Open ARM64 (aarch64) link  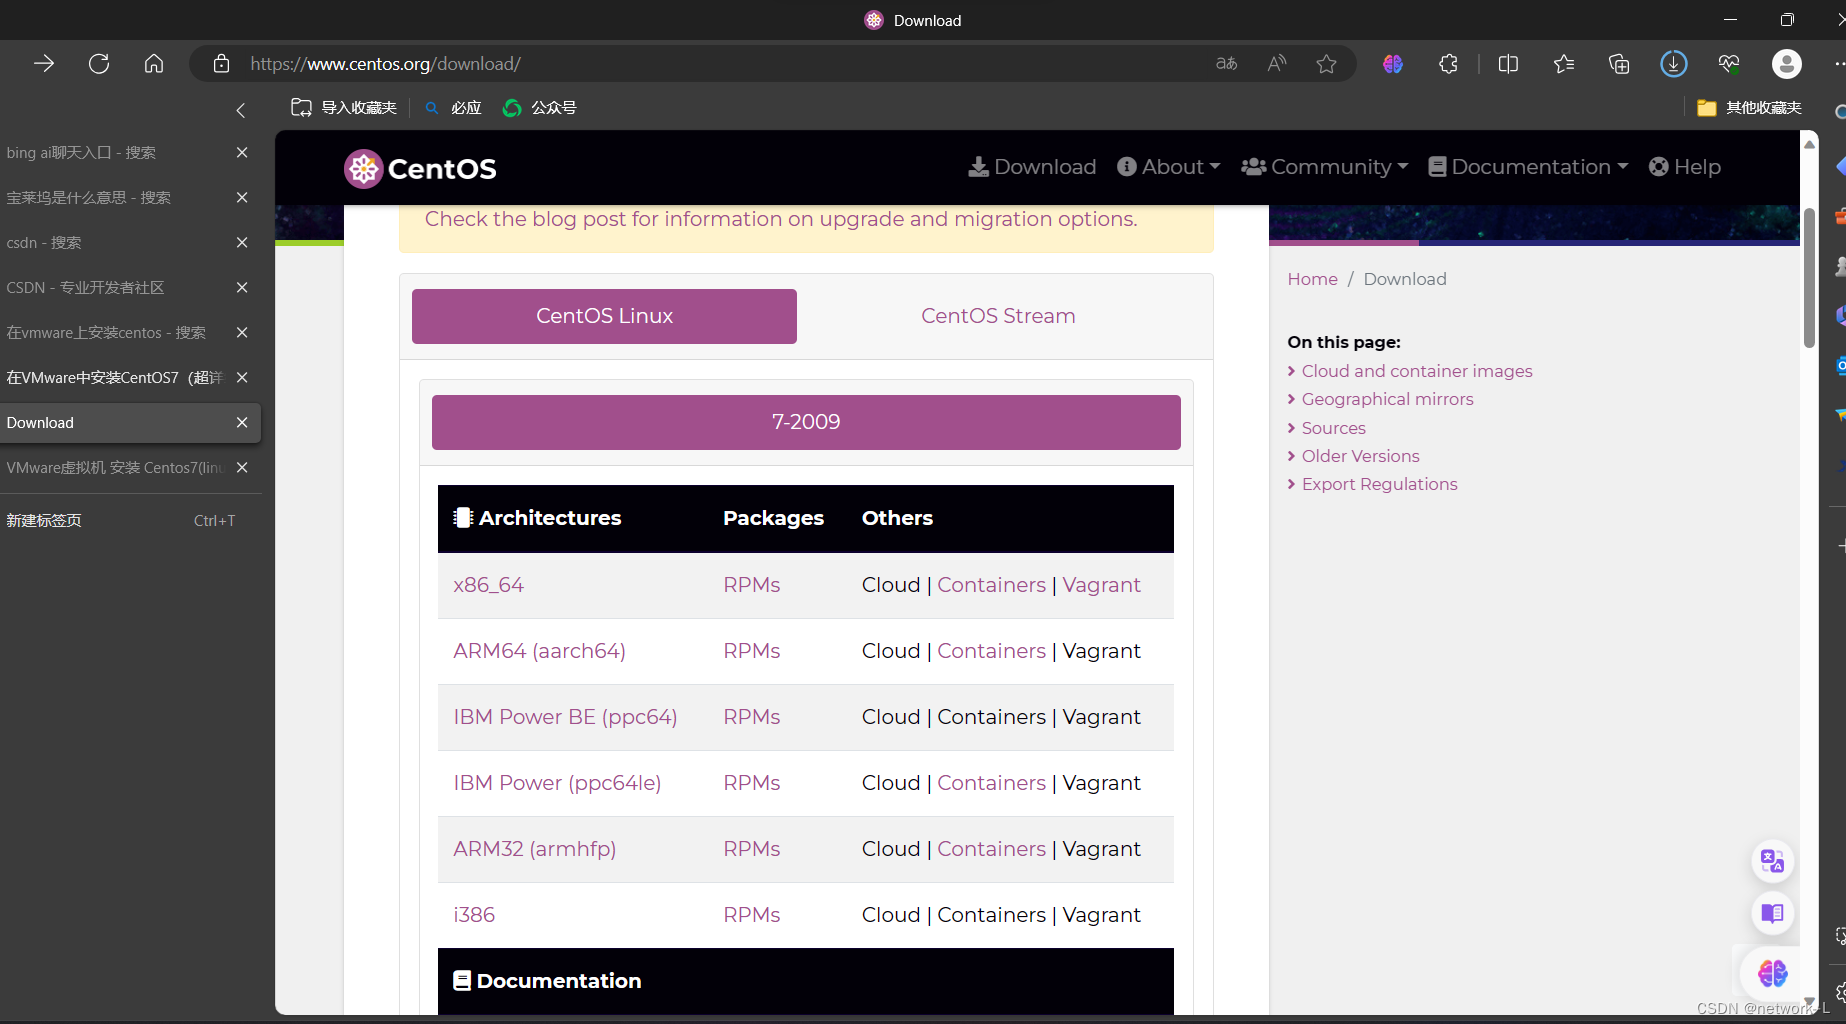click(x=539, y=651)
